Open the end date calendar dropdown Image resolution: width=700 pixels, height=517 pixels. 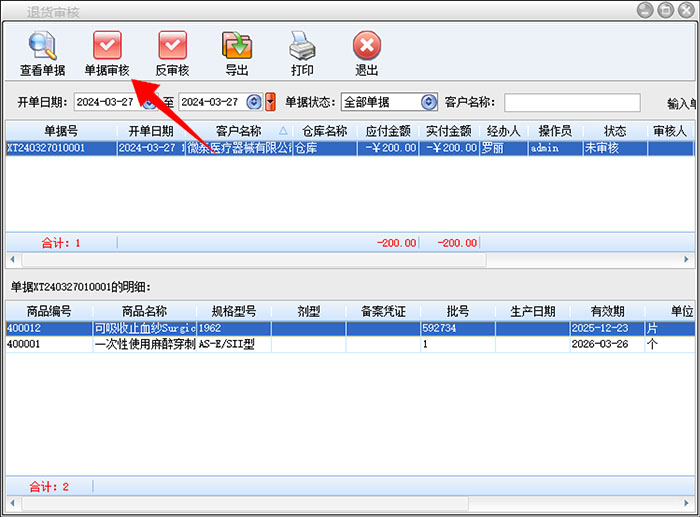254,102
